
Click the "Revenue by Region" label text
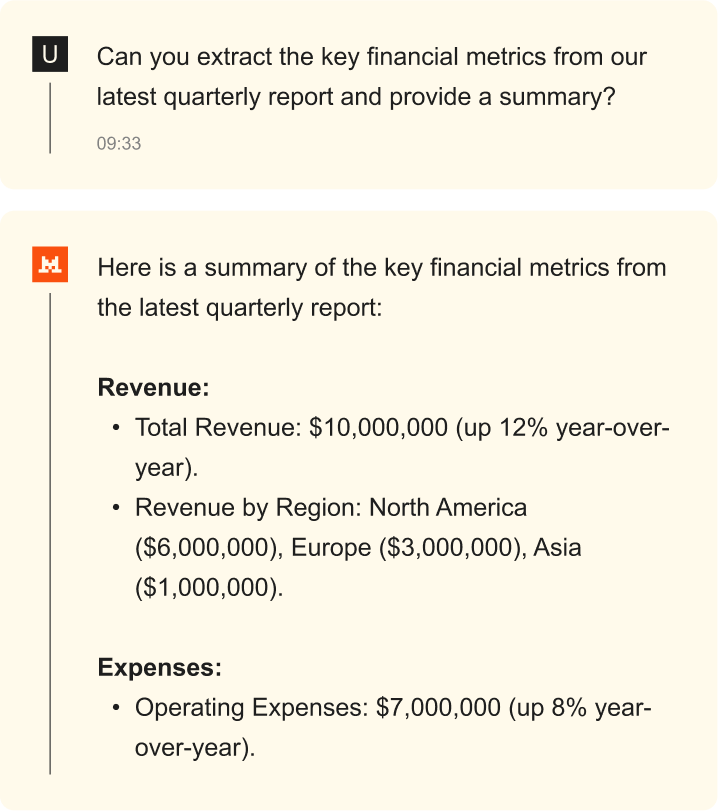[x=247, y=508]
